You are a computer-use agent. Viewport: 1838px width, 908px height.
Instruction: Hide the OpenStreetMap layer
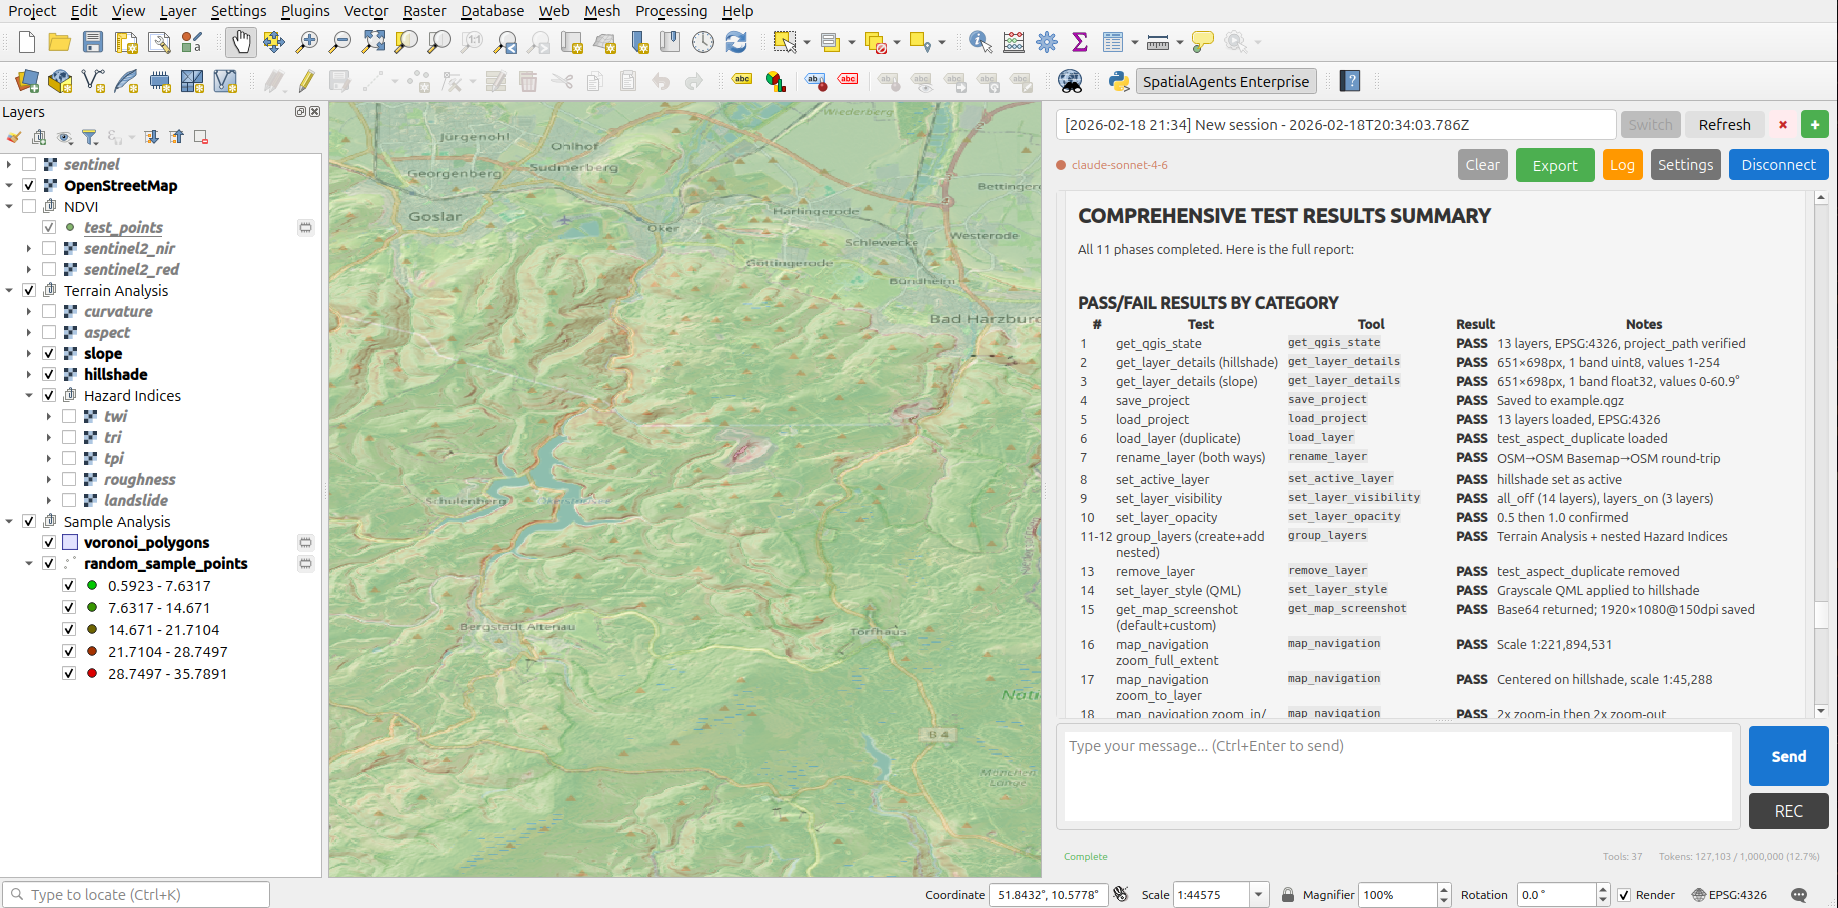pyautogui.click(x=29, y=185)
